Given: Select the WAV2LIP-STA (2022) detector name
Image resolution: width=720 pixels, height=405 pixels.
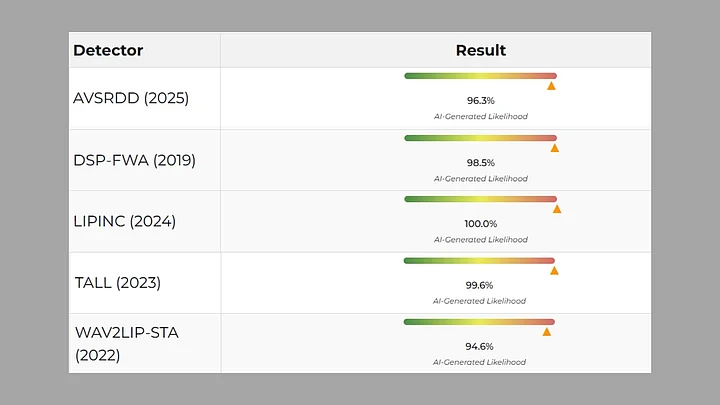Looking at the screenshot, I should coord(126,343).
